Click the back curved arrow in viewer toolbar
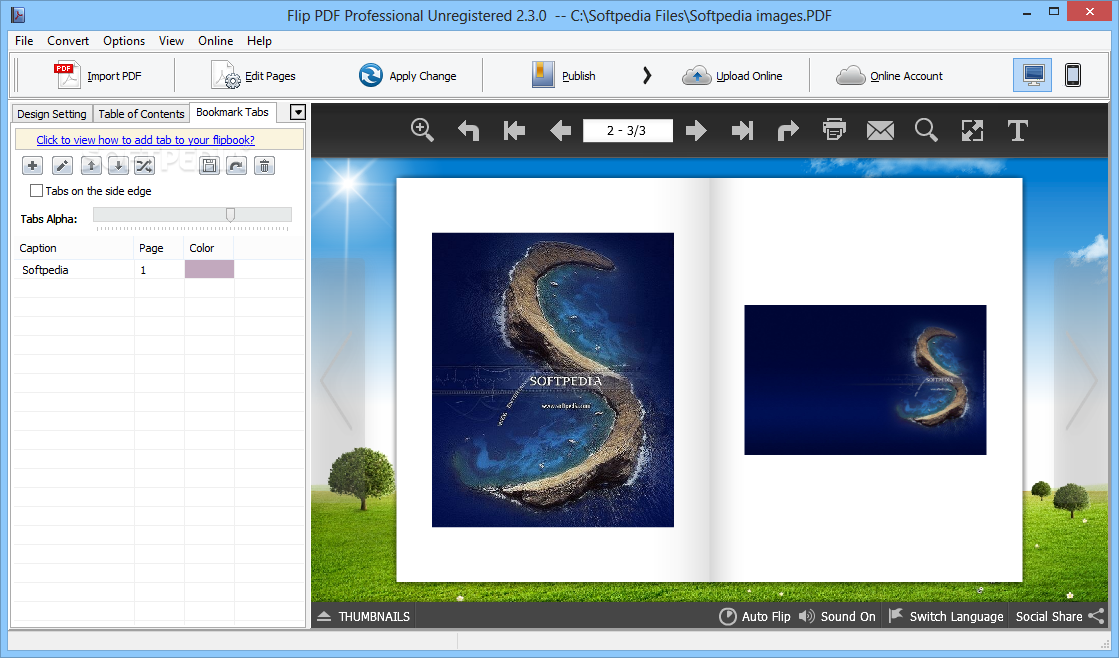 468,131
